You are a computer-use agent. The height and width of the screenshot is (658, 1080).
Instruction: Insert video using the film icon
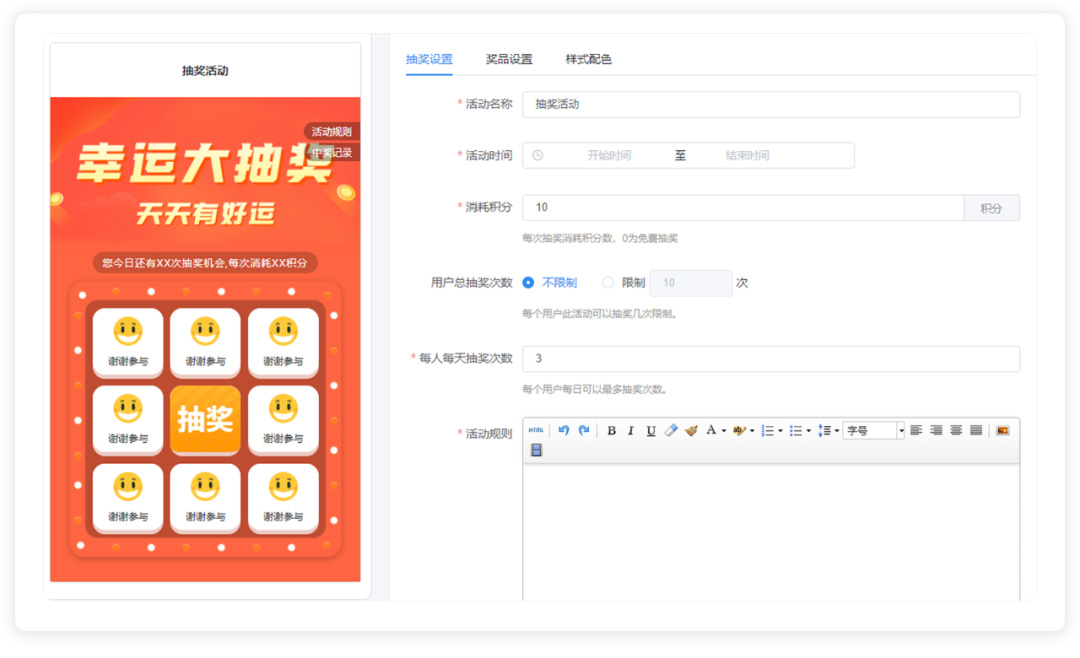[536, 451]
